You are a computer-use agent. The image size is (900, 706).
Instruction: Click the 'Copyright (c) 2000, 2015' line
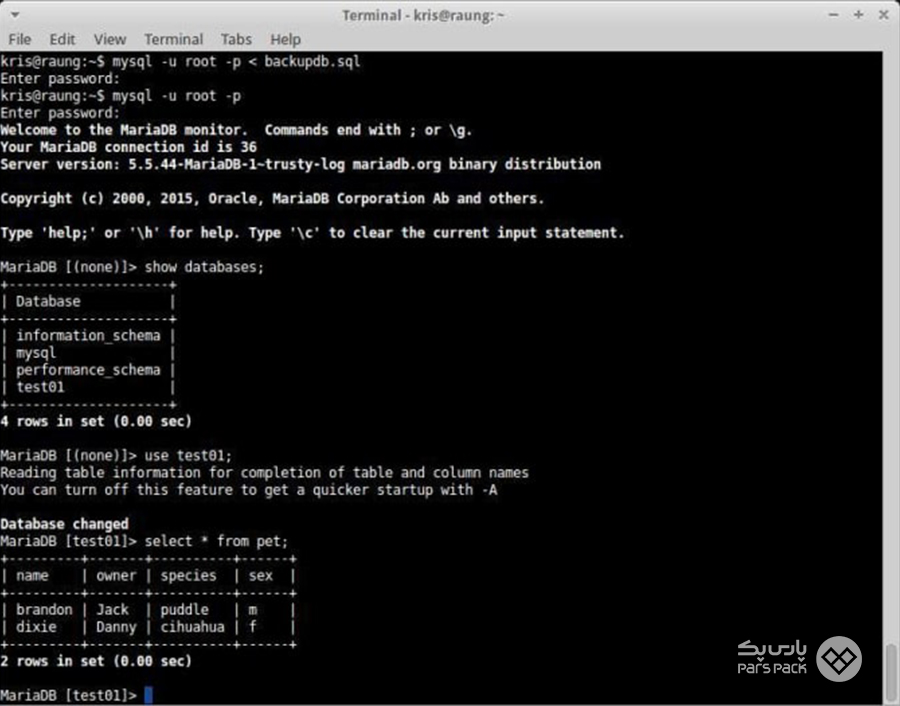click(x=272, y=199)
